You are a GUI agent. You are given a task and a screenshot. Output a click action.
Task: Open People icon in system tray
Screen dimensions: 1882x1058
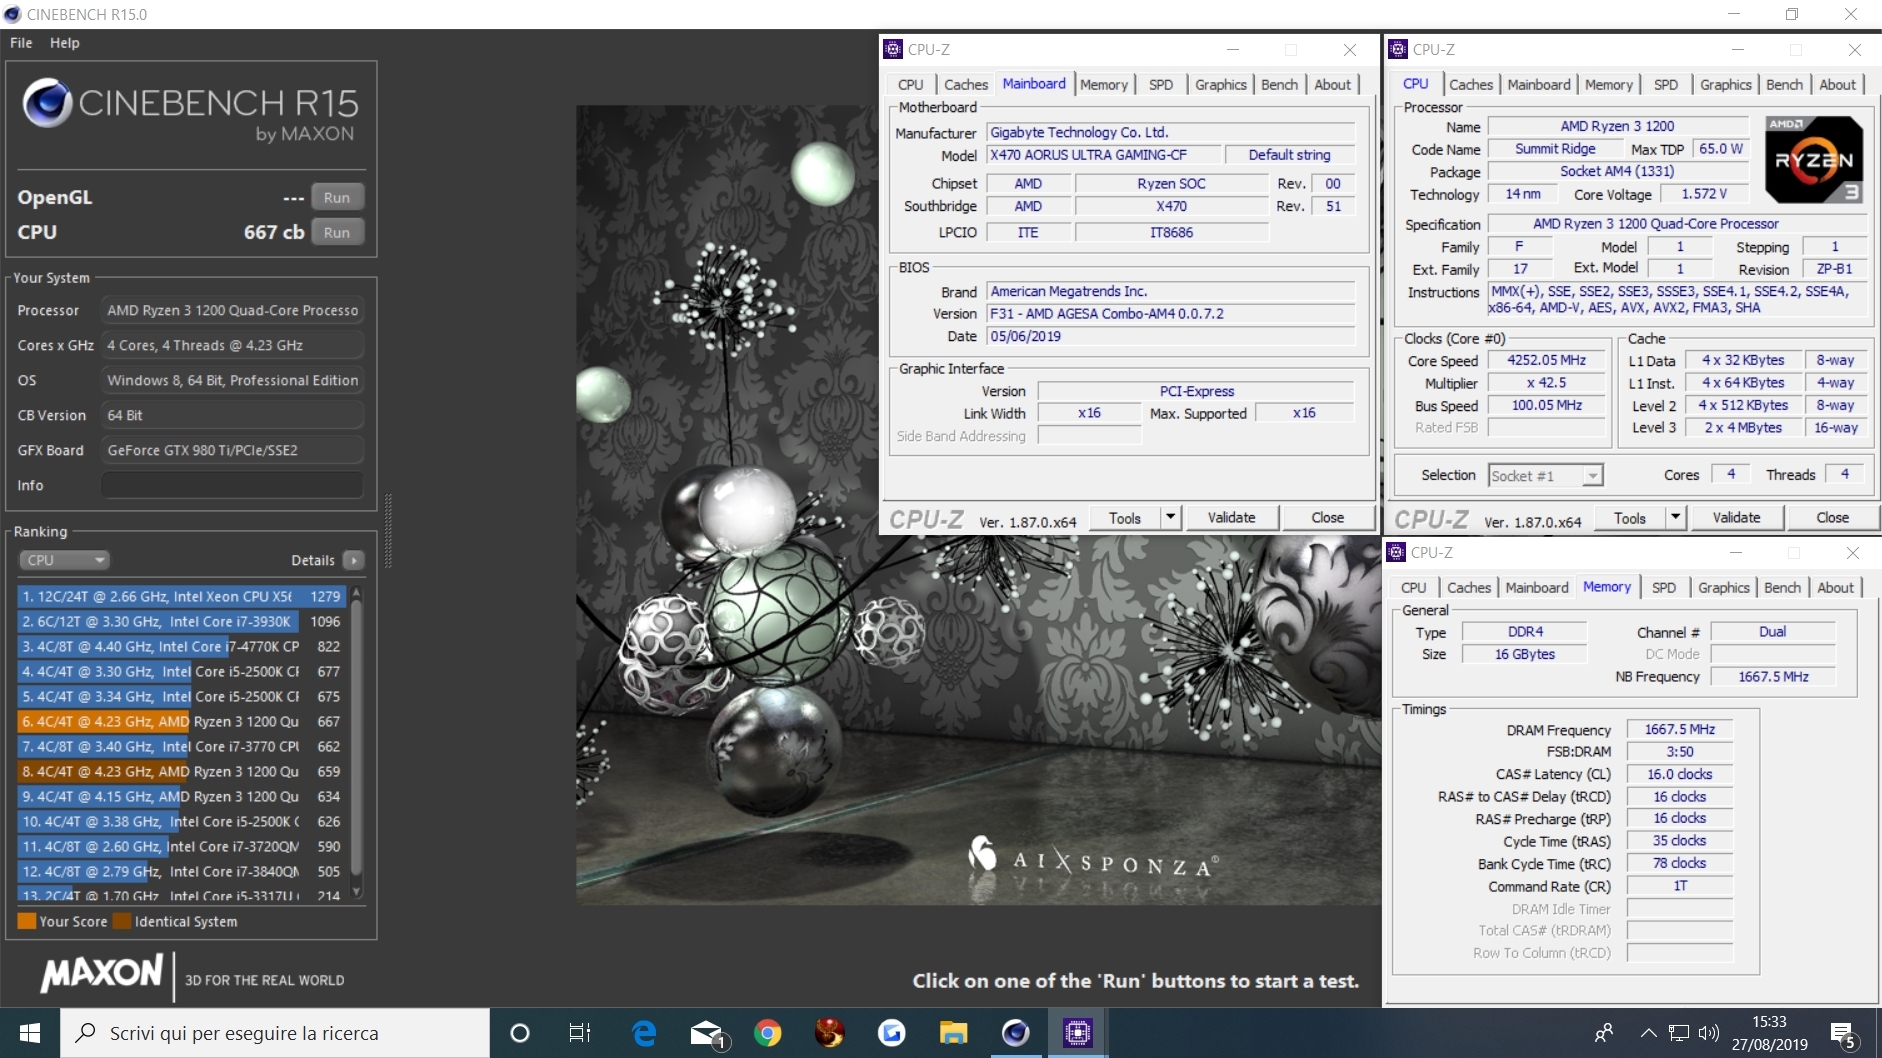pyautogui.click(x=1603, y=1033)
